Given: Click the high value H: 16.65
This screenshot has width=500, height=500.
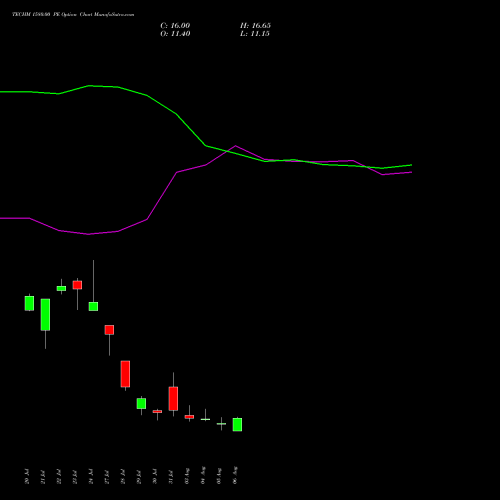Looking at the screenshot, I should click(255, 26).
